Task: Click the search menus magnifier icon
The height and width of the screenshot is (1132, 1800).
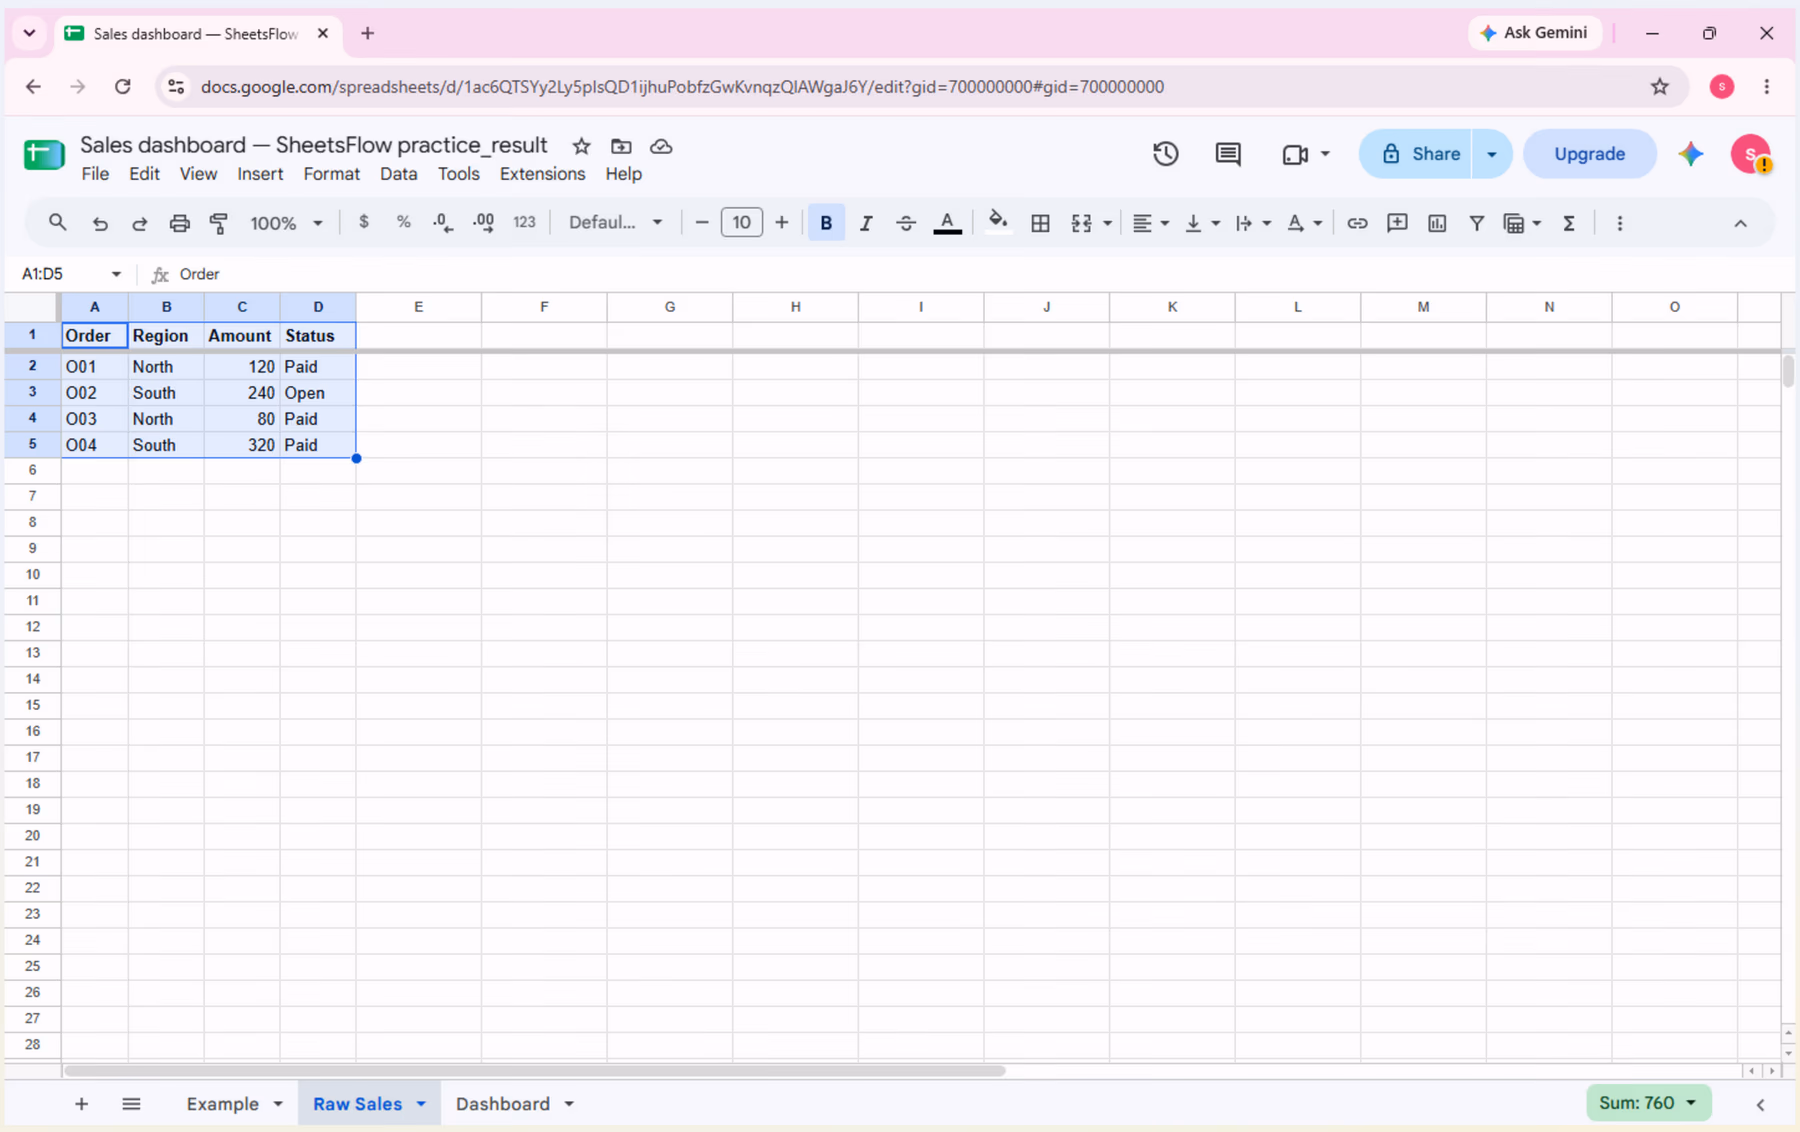Action: point(57,223)
